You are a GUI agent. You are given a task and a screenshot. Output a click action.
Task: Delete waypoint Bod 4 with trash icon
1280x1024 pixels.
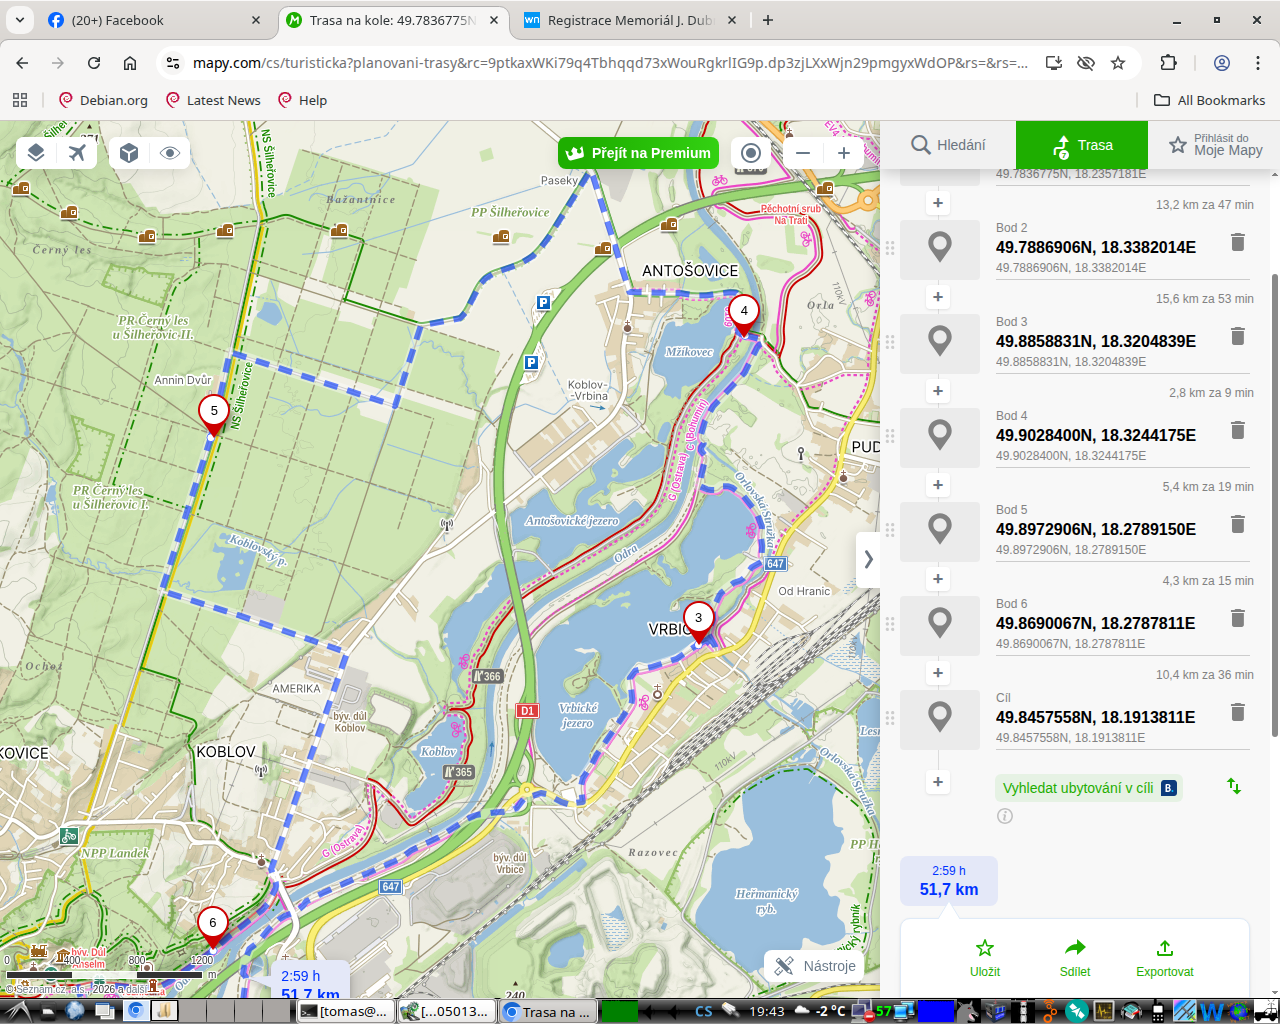1237,430
